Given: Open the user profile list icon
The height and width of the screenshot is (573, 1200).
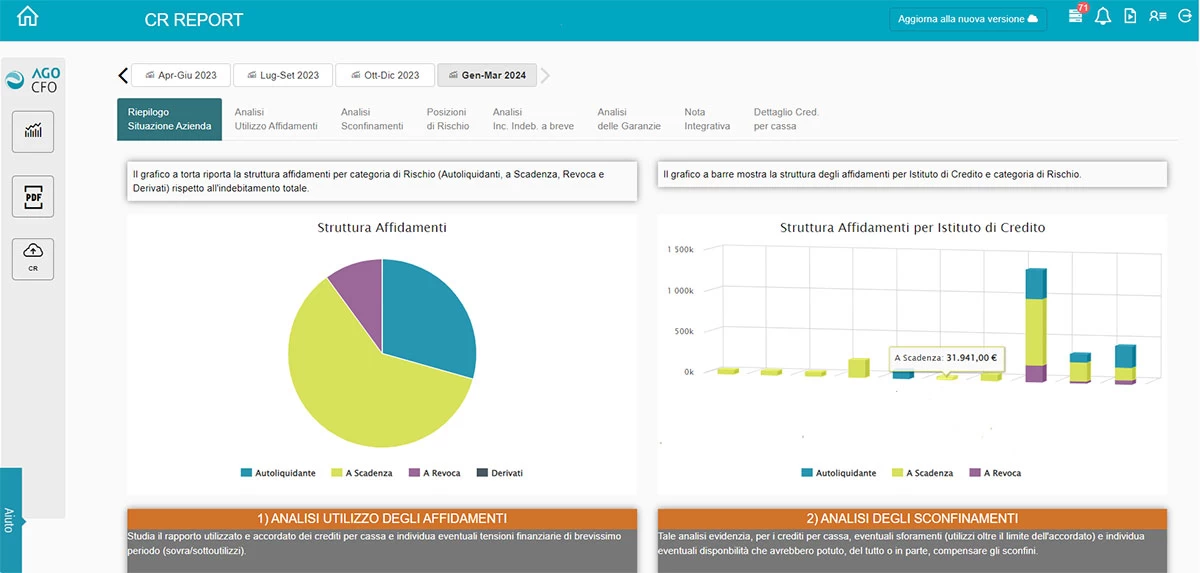Looking at the screenshot, I should point(1158,17).
